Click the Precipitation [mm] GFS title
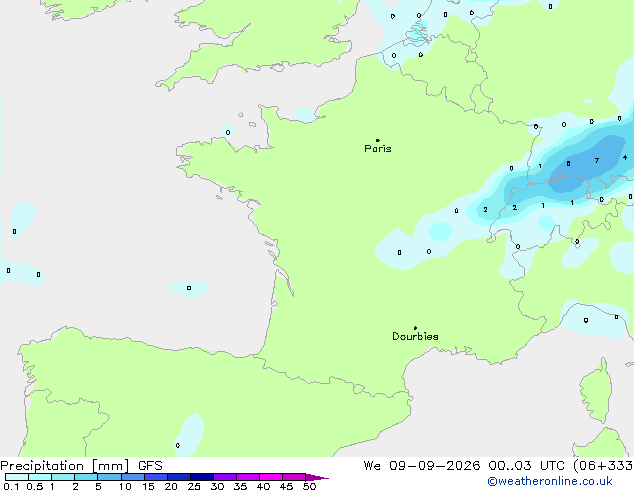Image resolution: width=634 pixels, height=490 pixels. (81, 466)
